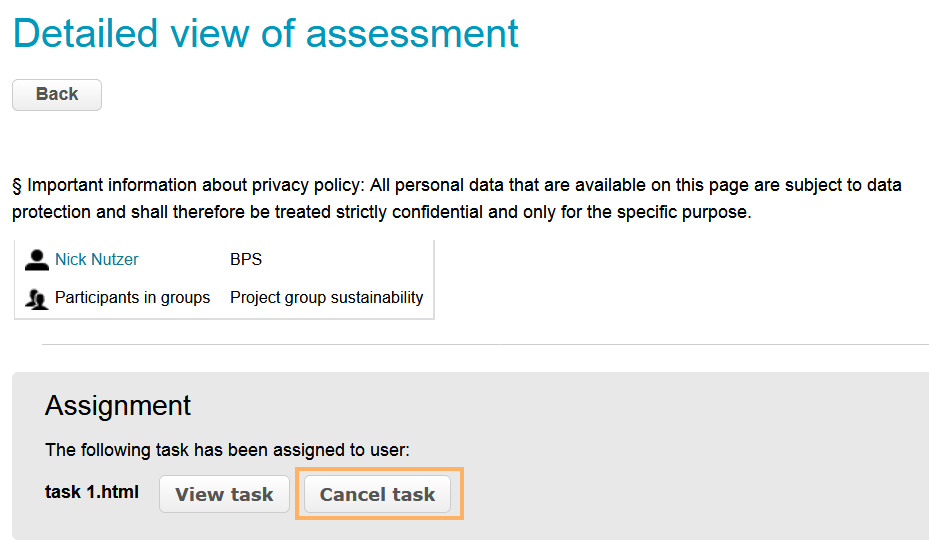Click the Project group sustainability text

[x=326, y=298]
